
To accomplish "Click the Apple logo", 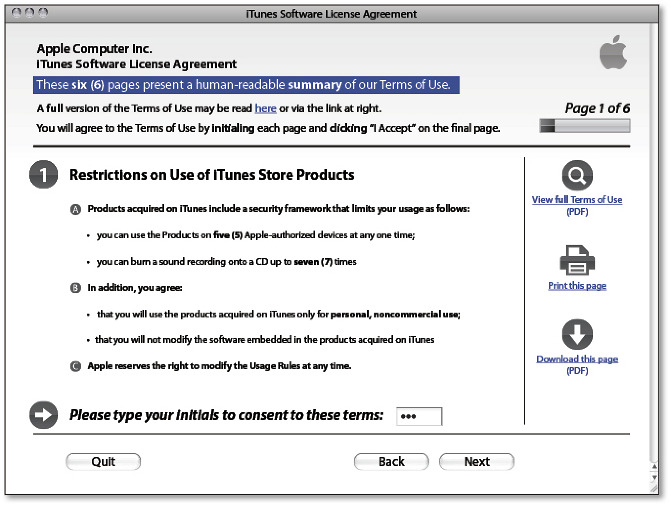I will 613,52.
